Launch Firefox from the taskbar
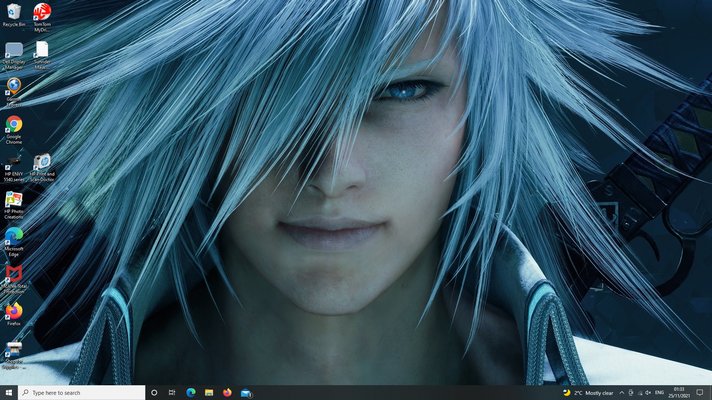Image resolution: width=712 pixels, height=400 pixels. click(x=227, y=393)
